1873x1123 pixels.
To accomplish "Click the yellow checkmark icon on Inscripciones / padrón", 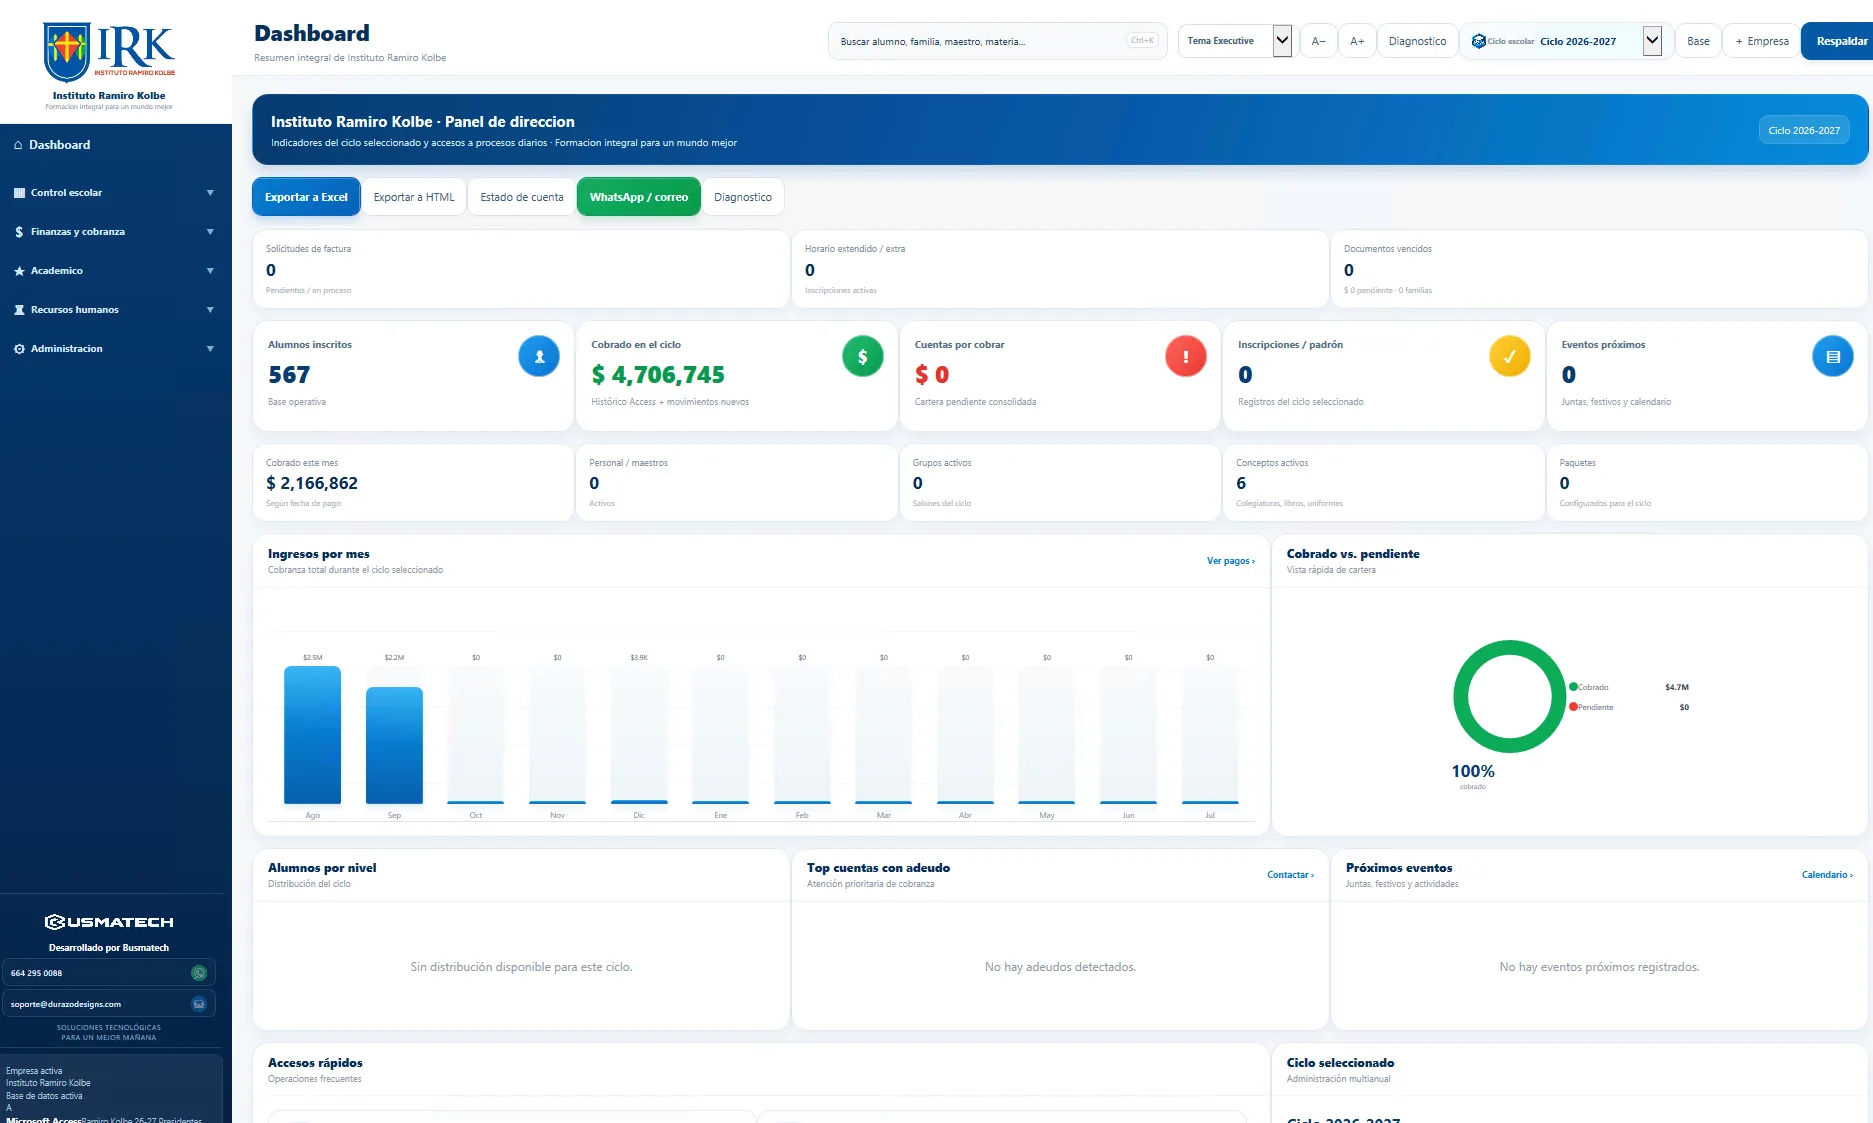I will (x=1509, y=356).
